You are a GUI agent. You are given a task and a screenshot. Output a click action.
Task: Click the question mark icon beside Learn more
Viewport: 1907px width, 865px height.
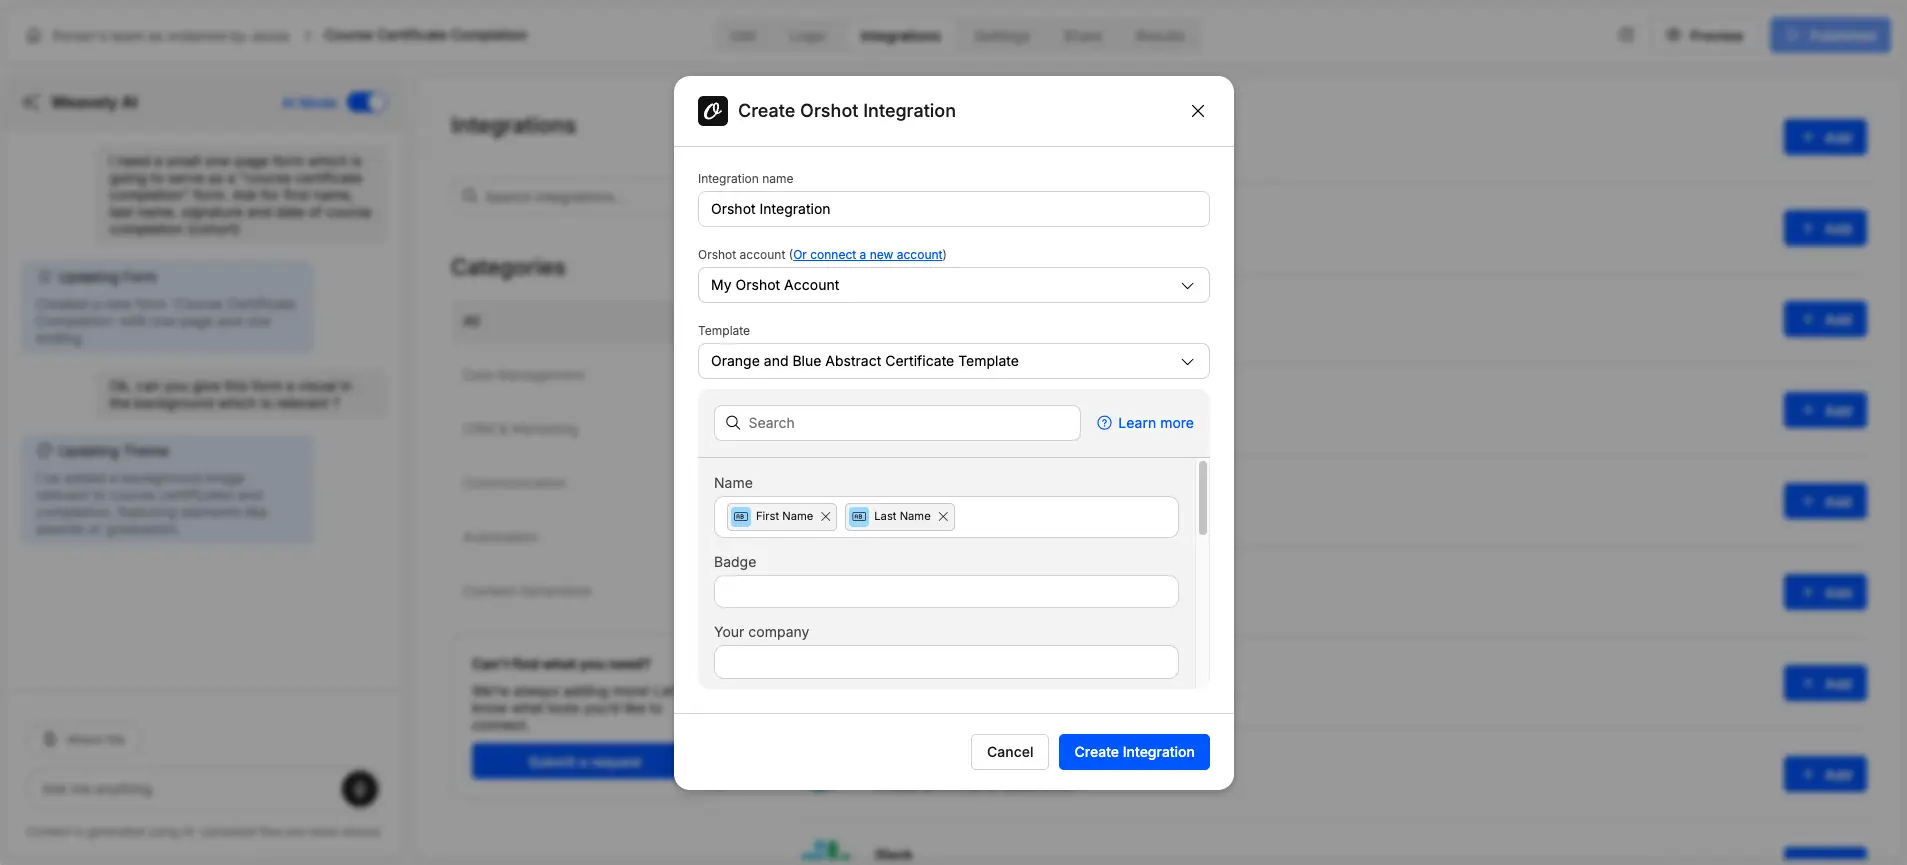[1104, 423]
